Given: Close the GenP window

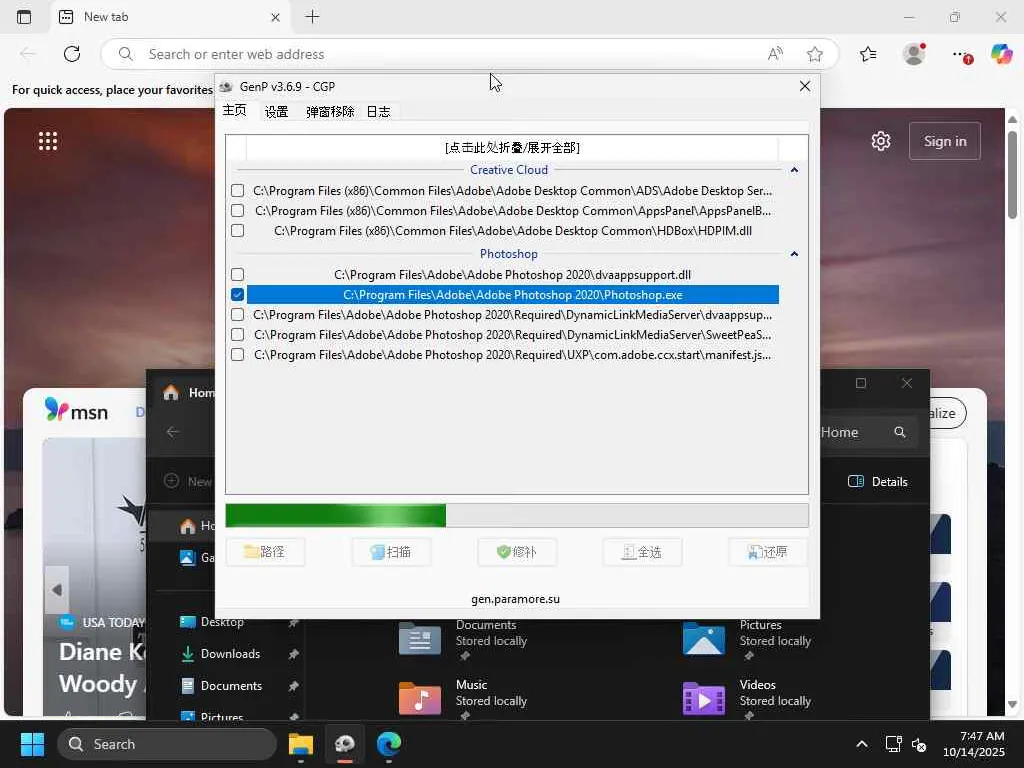Looking at the screenshot, I should (805, 86).
